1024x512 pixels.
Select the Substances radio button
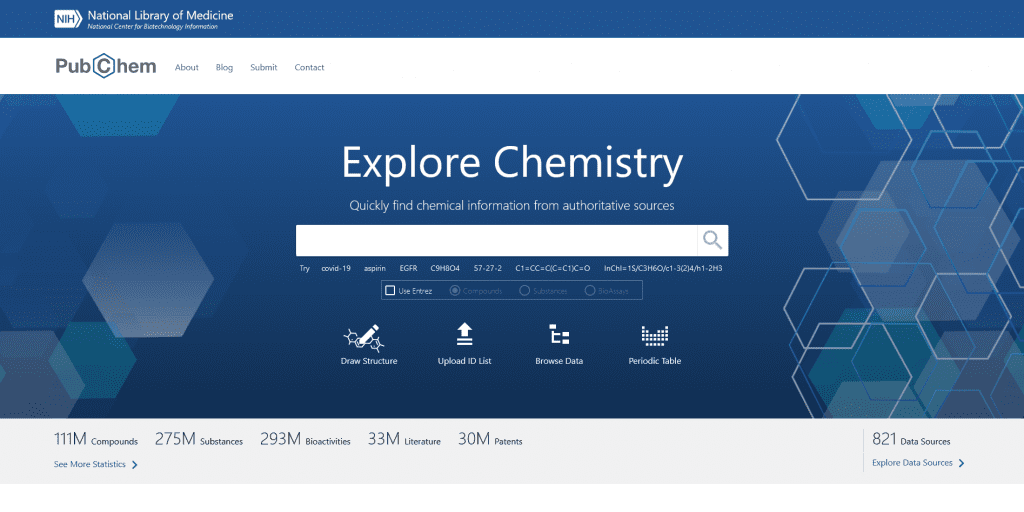click(524, 291)
